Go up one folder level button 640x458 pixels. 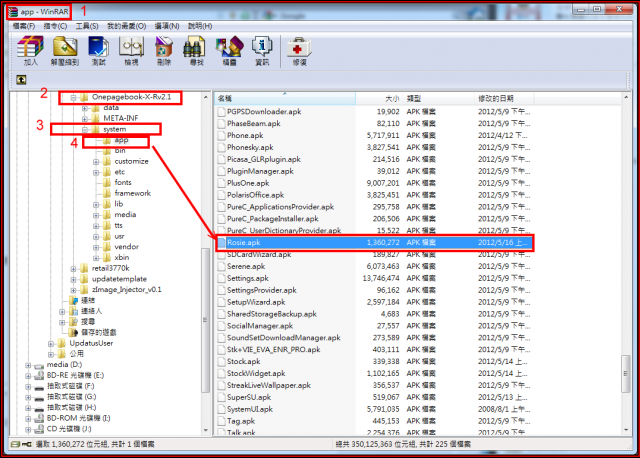pos(21,80)
